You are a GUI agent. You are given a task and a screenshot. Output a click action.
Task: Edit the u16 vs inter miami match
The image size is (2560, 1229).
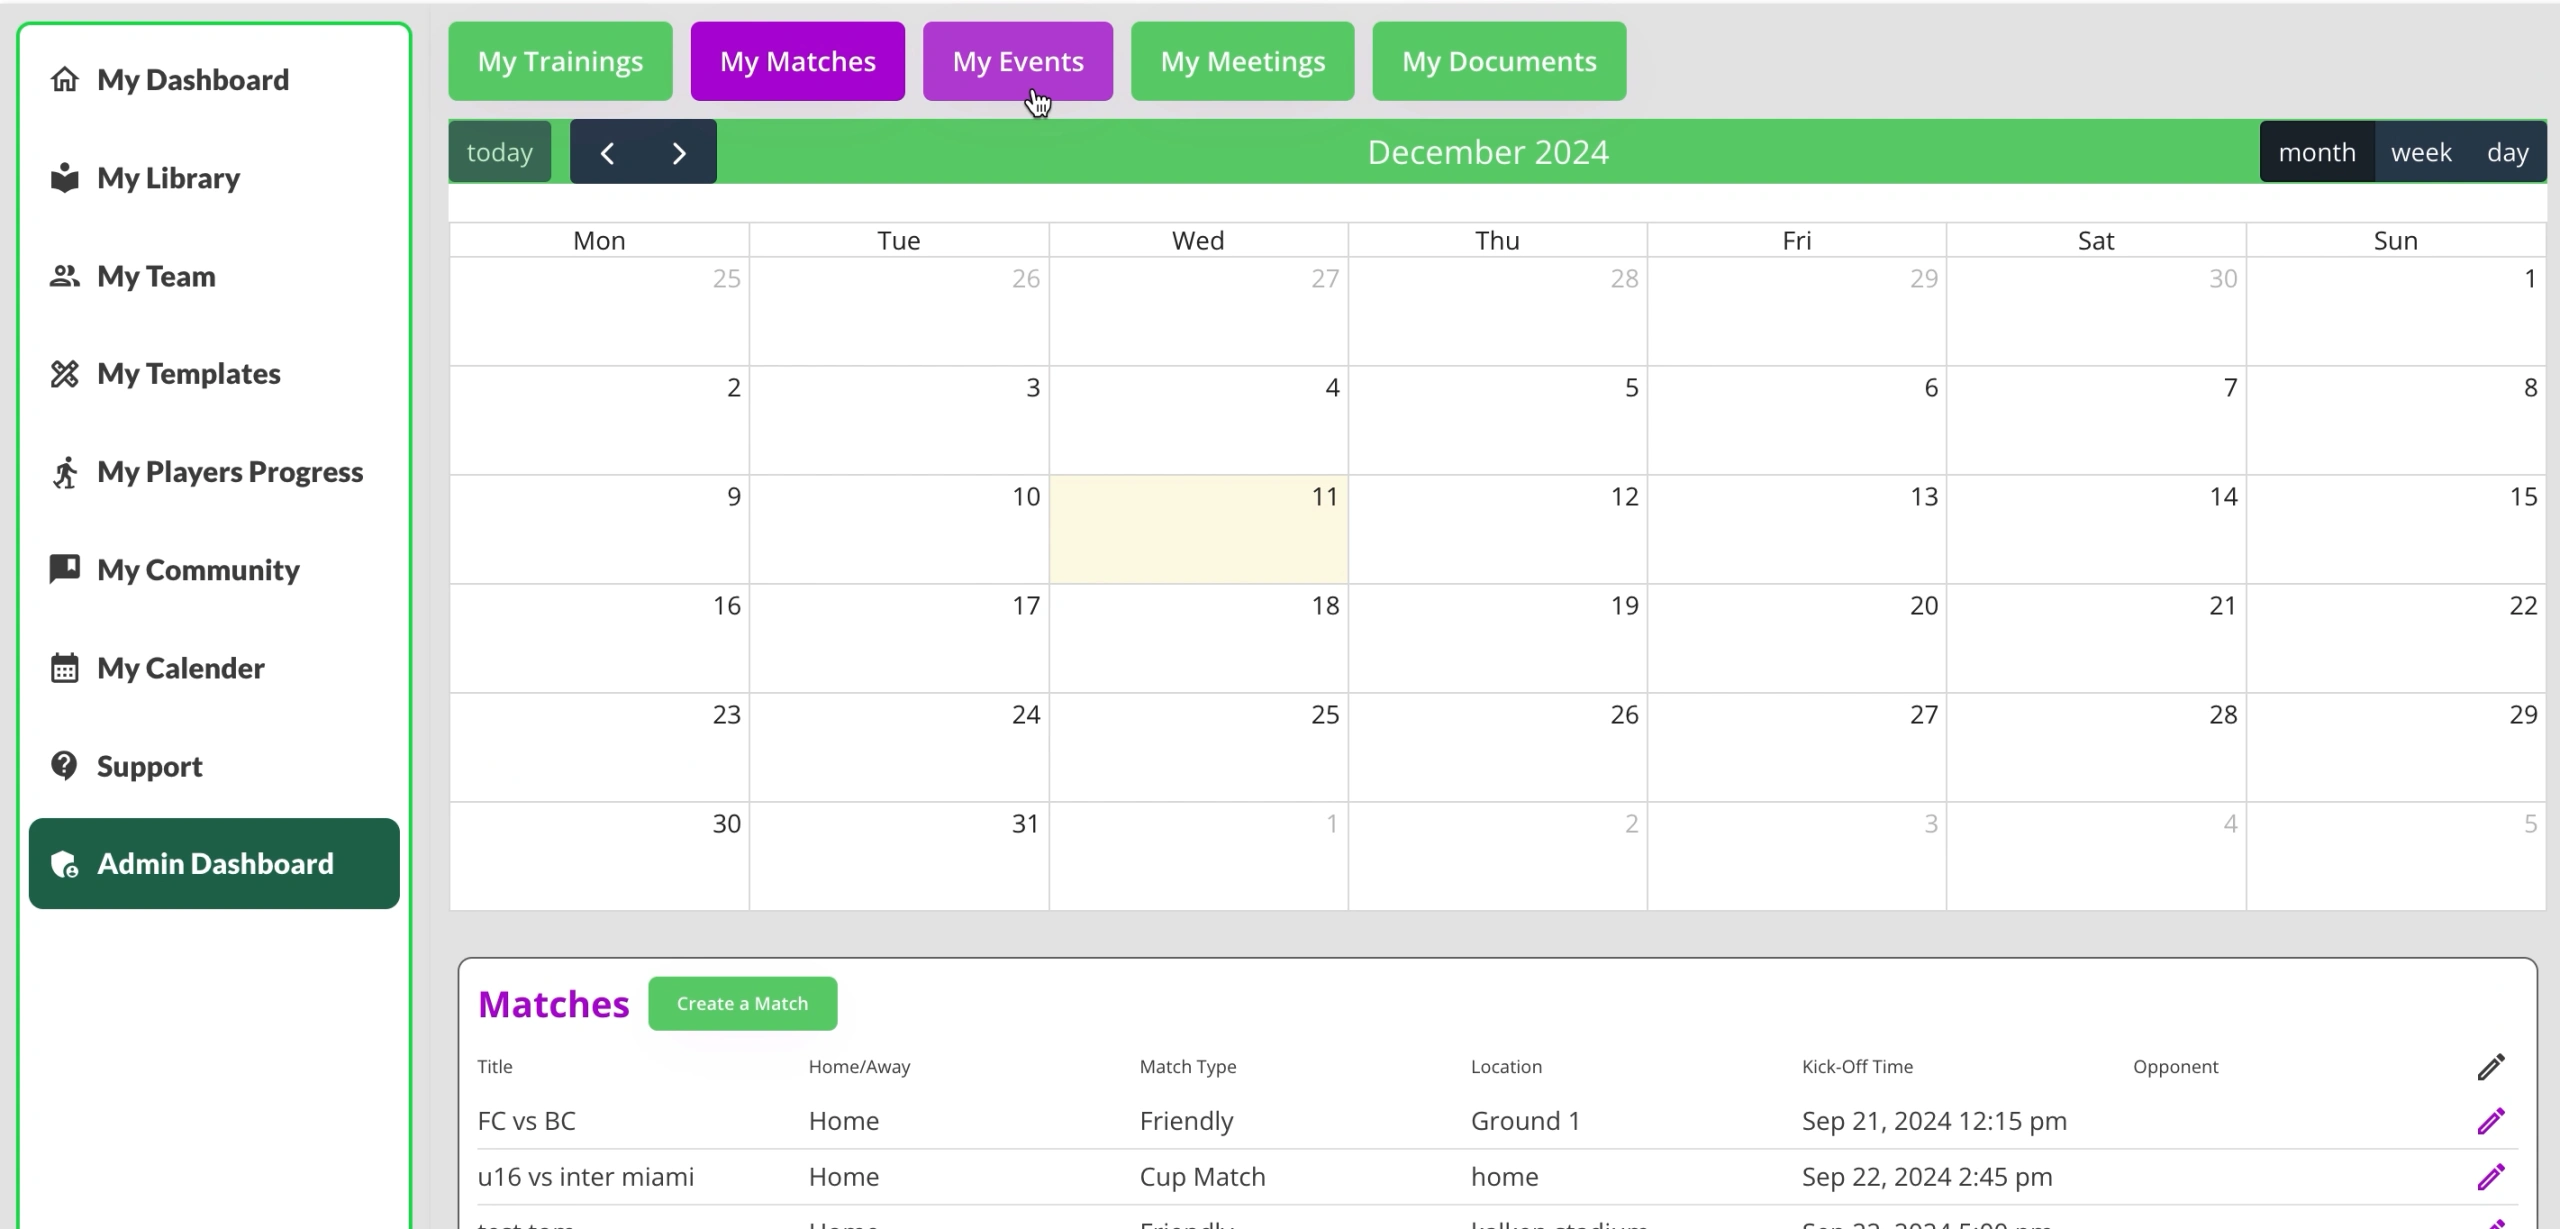[2490, 1177]
